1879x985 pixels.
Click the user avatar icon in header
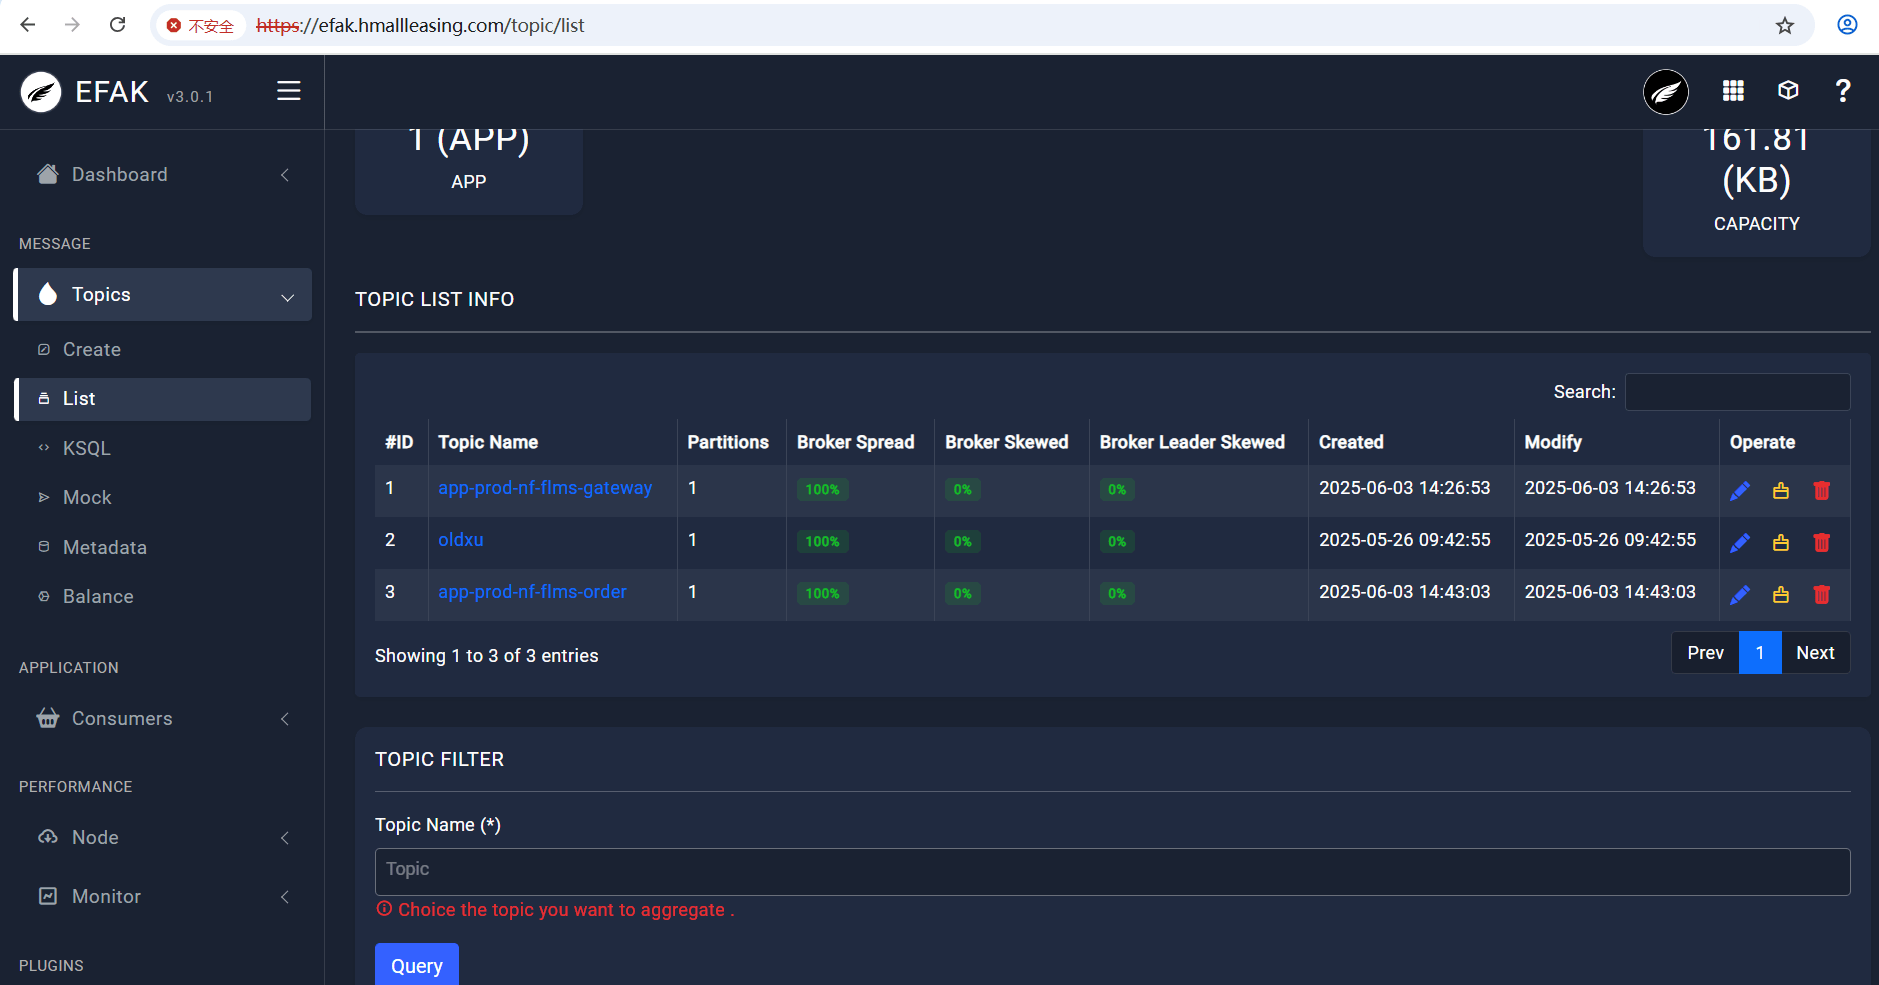point(1665,92)
